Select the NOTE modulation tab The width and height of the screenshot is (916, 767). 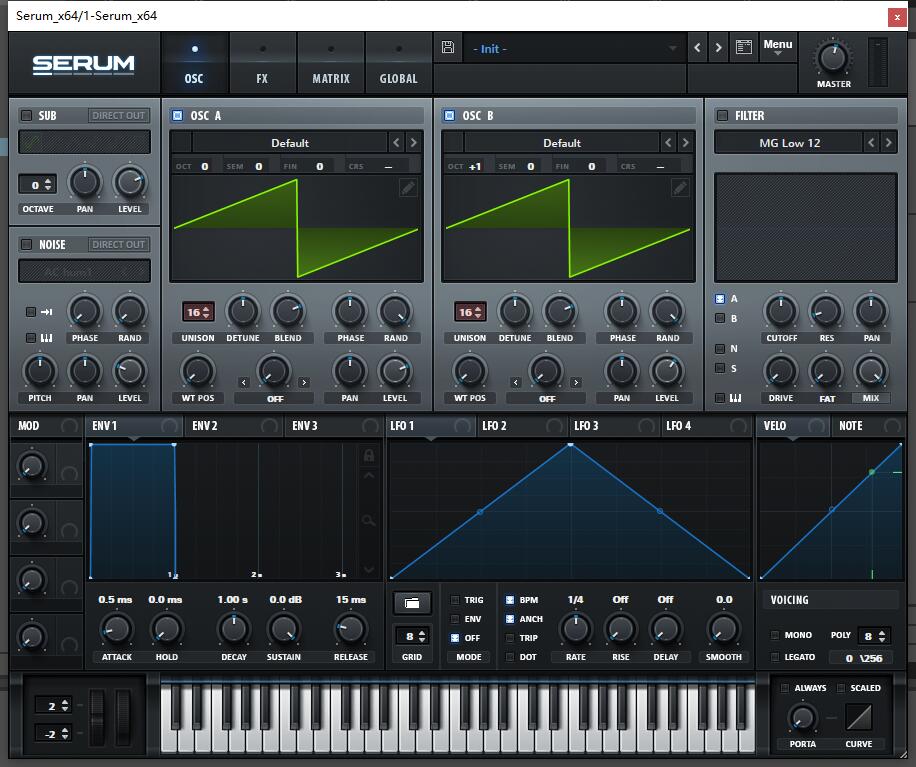coord(868,426)
